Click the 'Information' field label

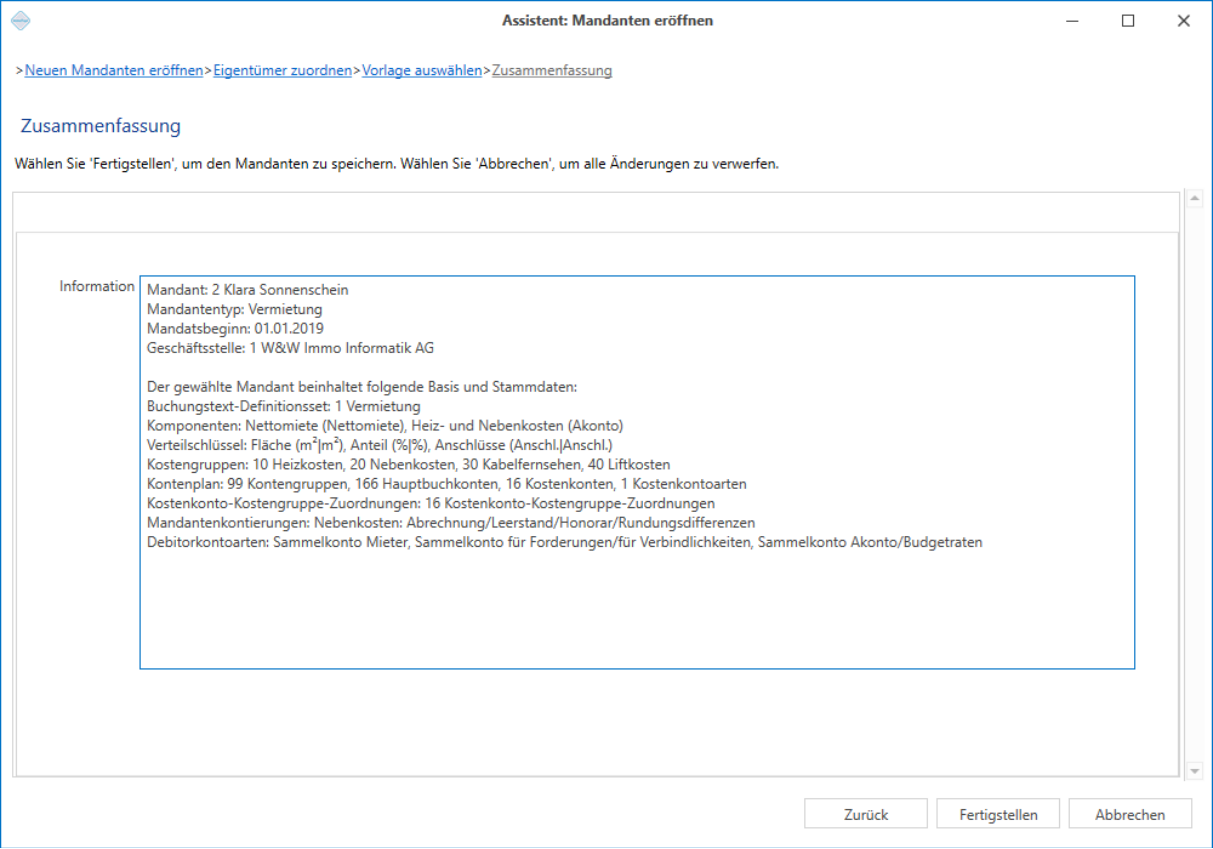pyautogui.click(x=97, y=287)
